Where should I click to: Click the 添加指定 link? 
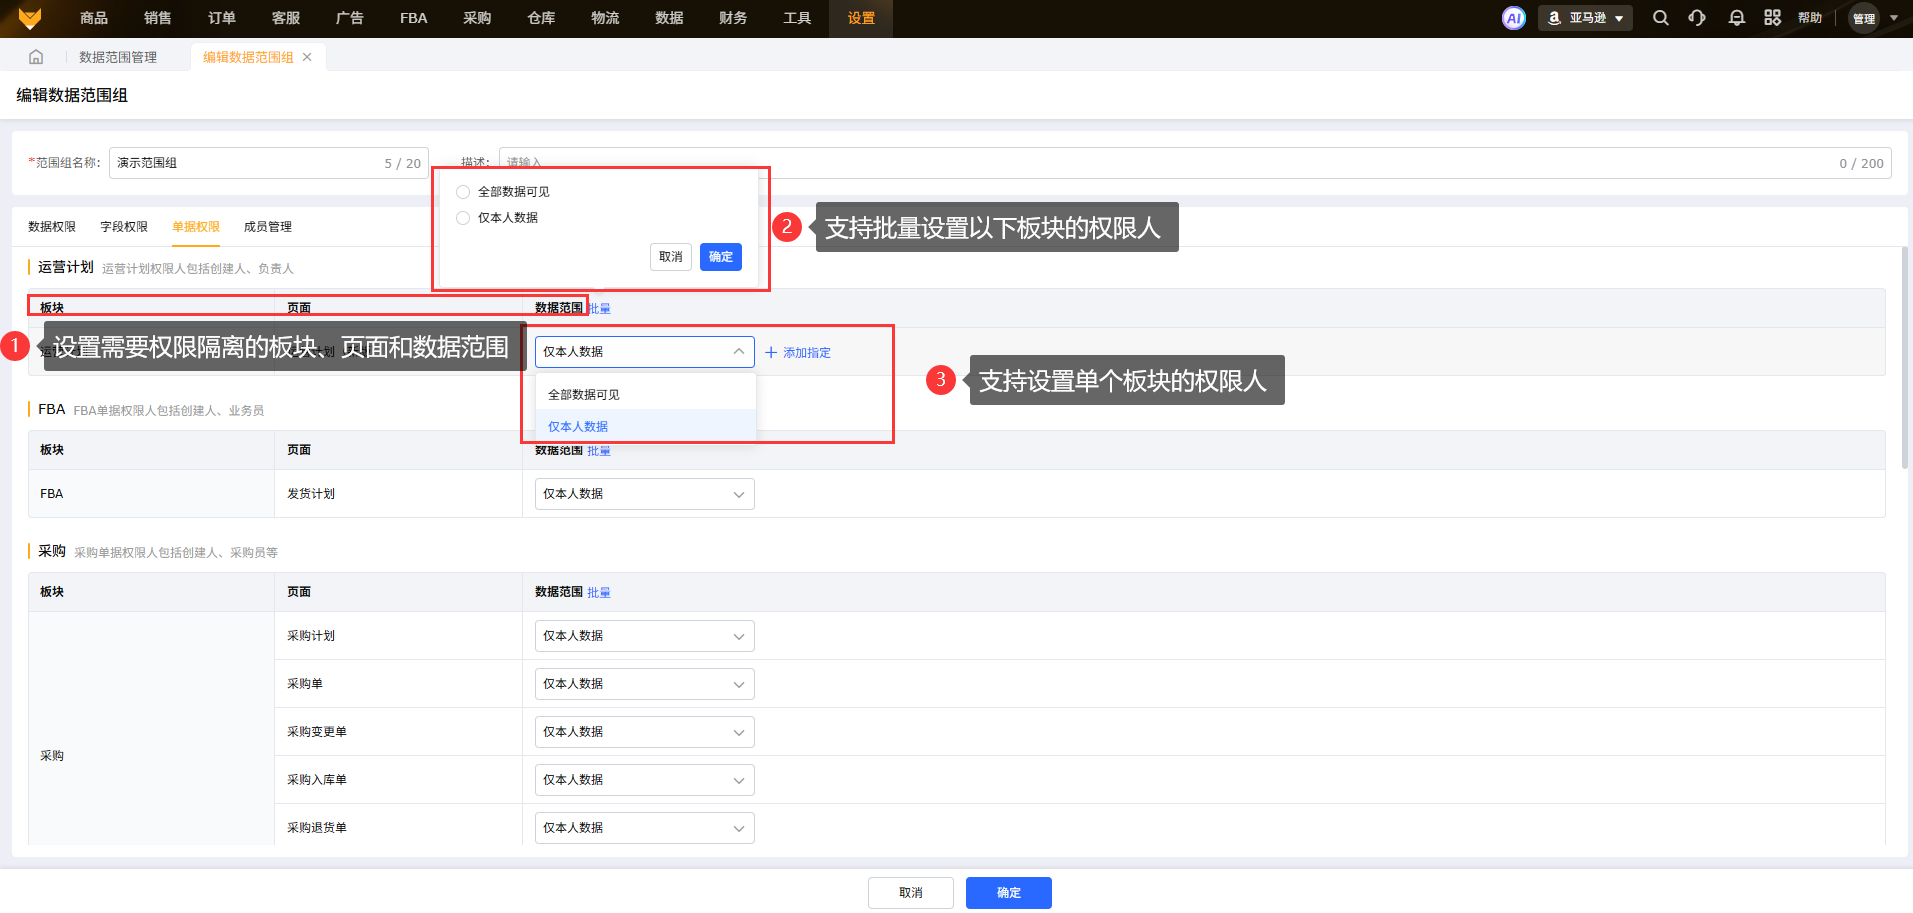798,353
